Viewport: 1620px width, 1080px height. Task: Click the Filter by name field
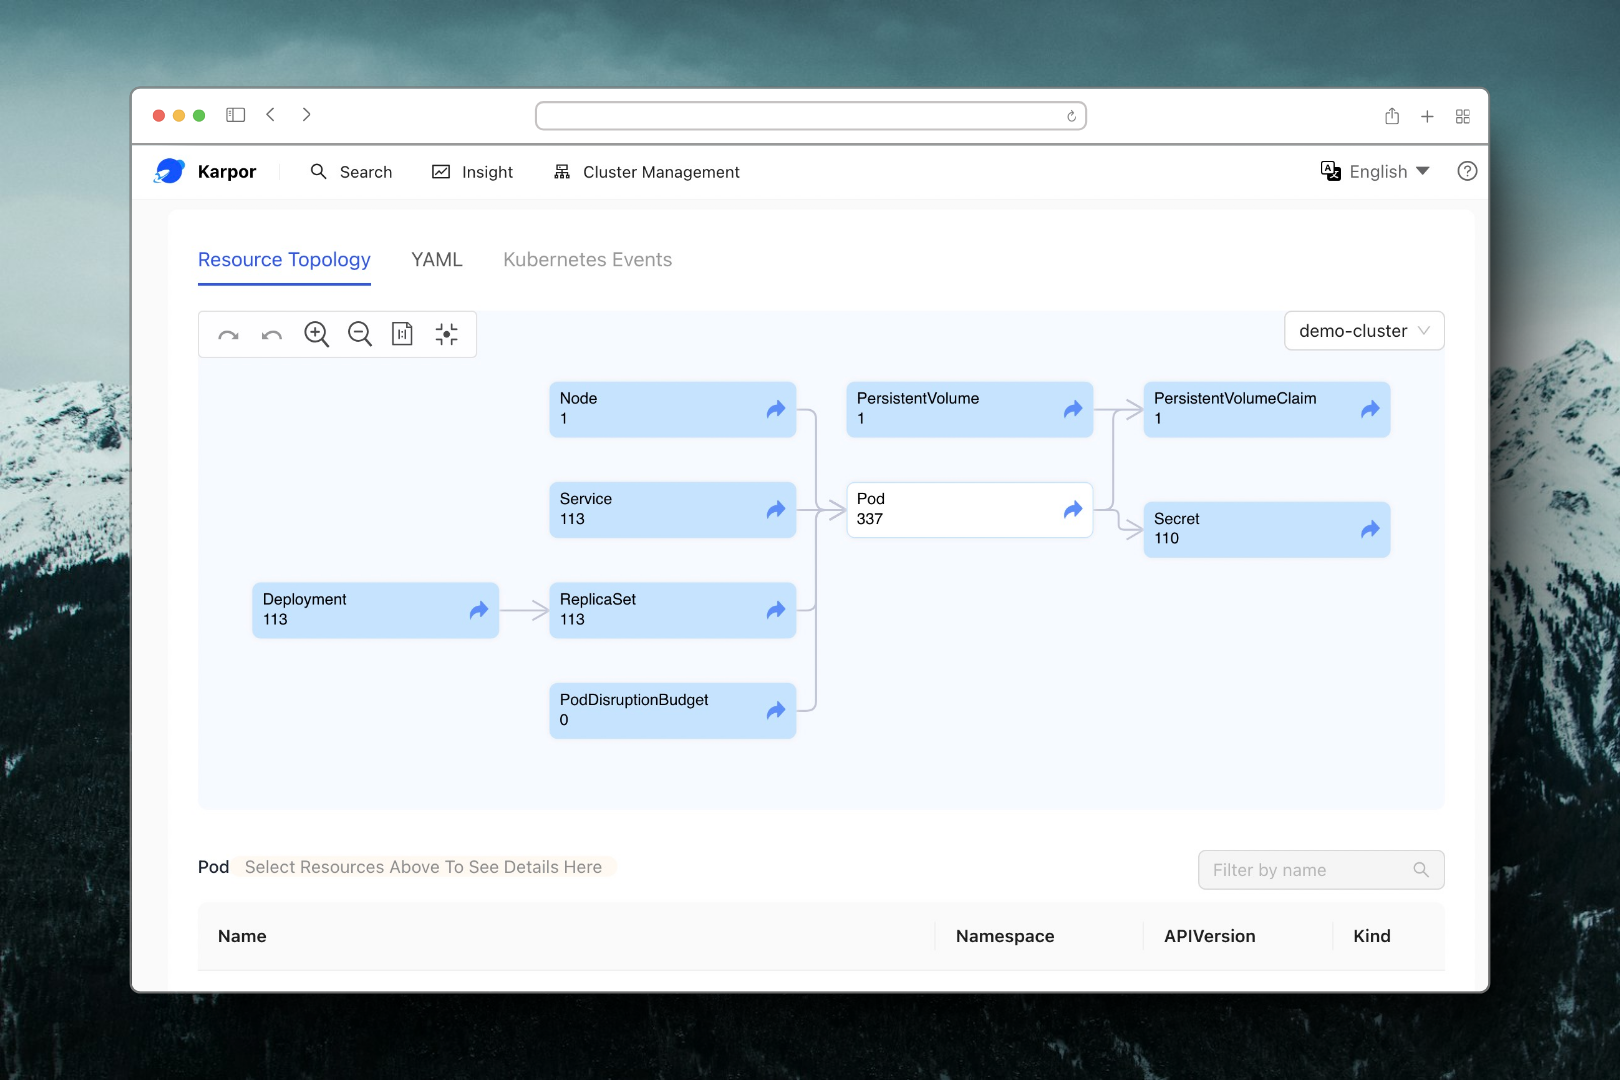pyautogui.click(x=1308, y=870)
